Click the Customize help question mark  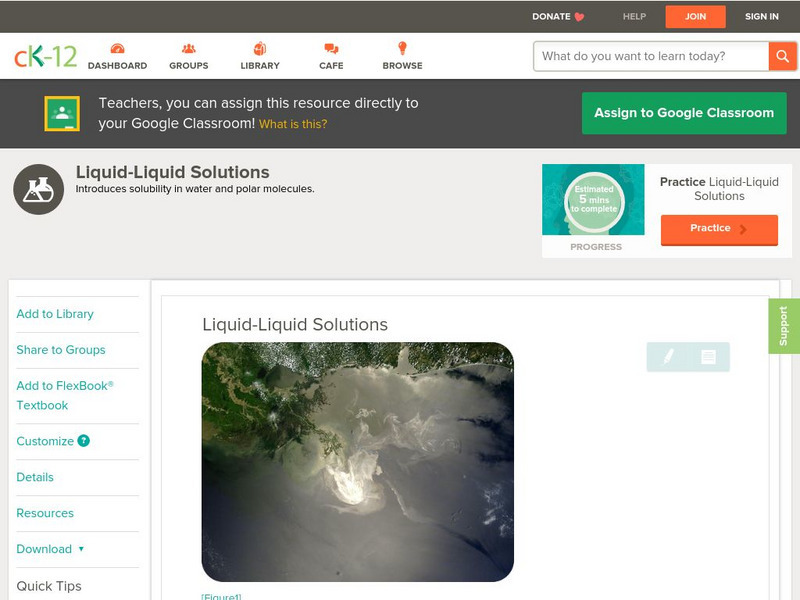[84, 441]
